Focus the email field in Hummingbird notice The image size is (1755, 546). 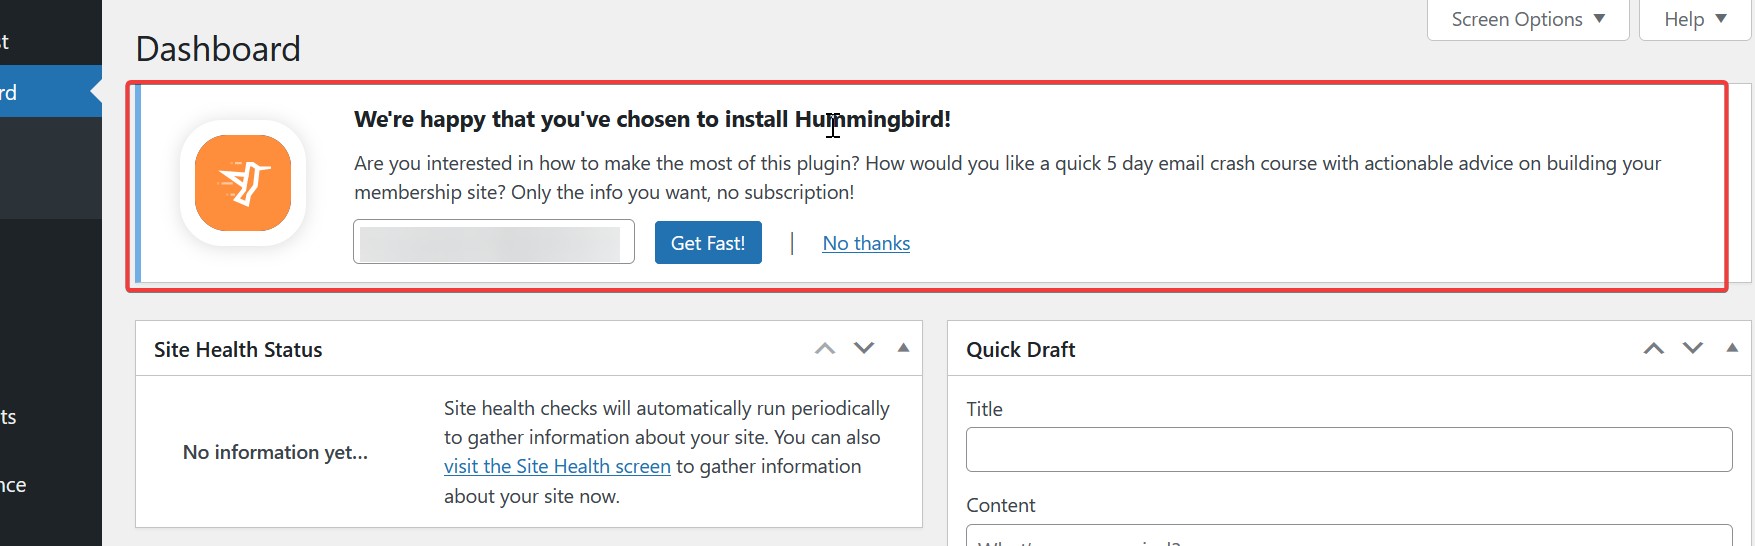(493, 243)
